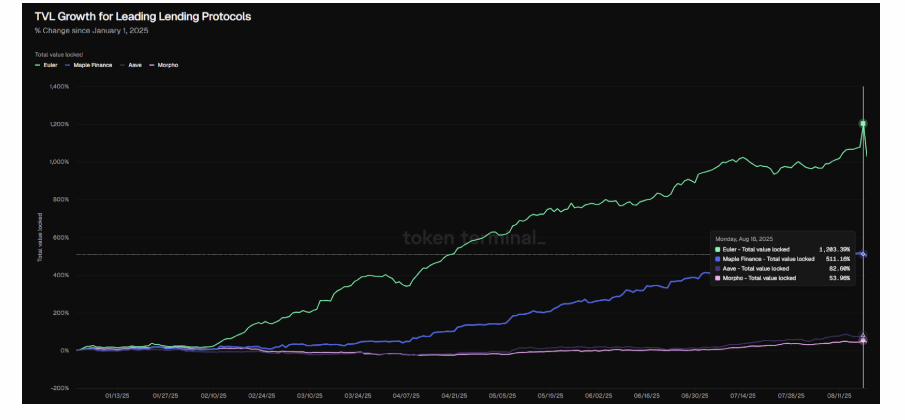
Task: Click the '1,000%' y-axis label
Action: tap(61, 162)
